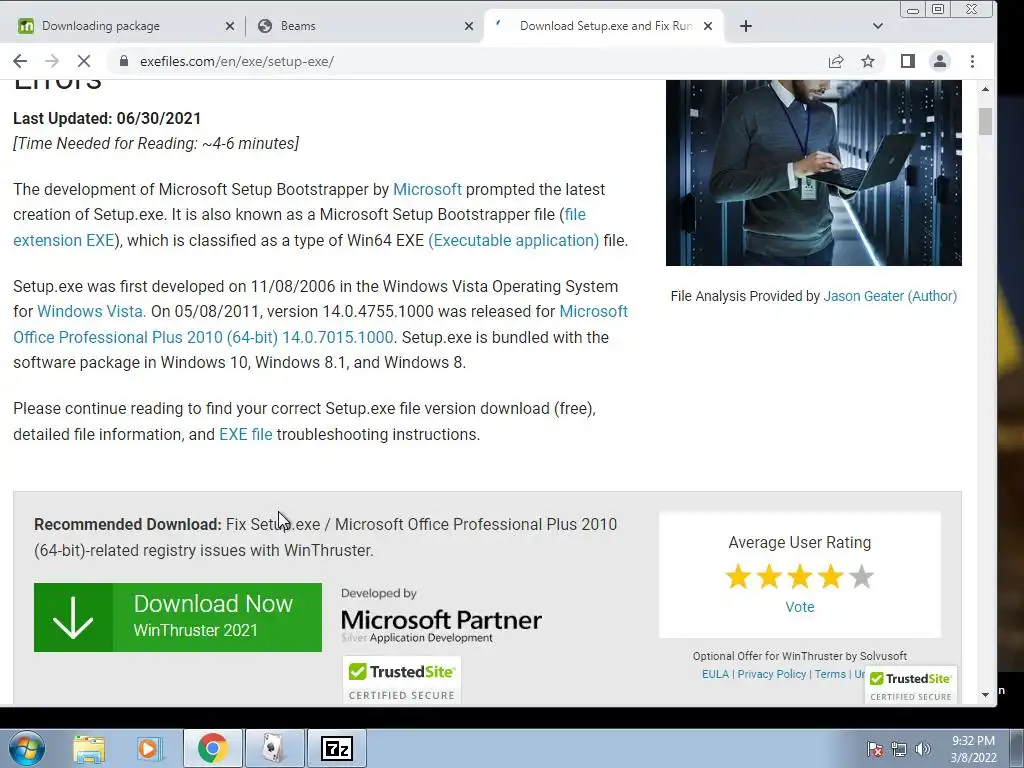Expand the tab search dropdown
Image resolution: width=1024 pixels, height=768 pixels.
[x=878, y=26]
